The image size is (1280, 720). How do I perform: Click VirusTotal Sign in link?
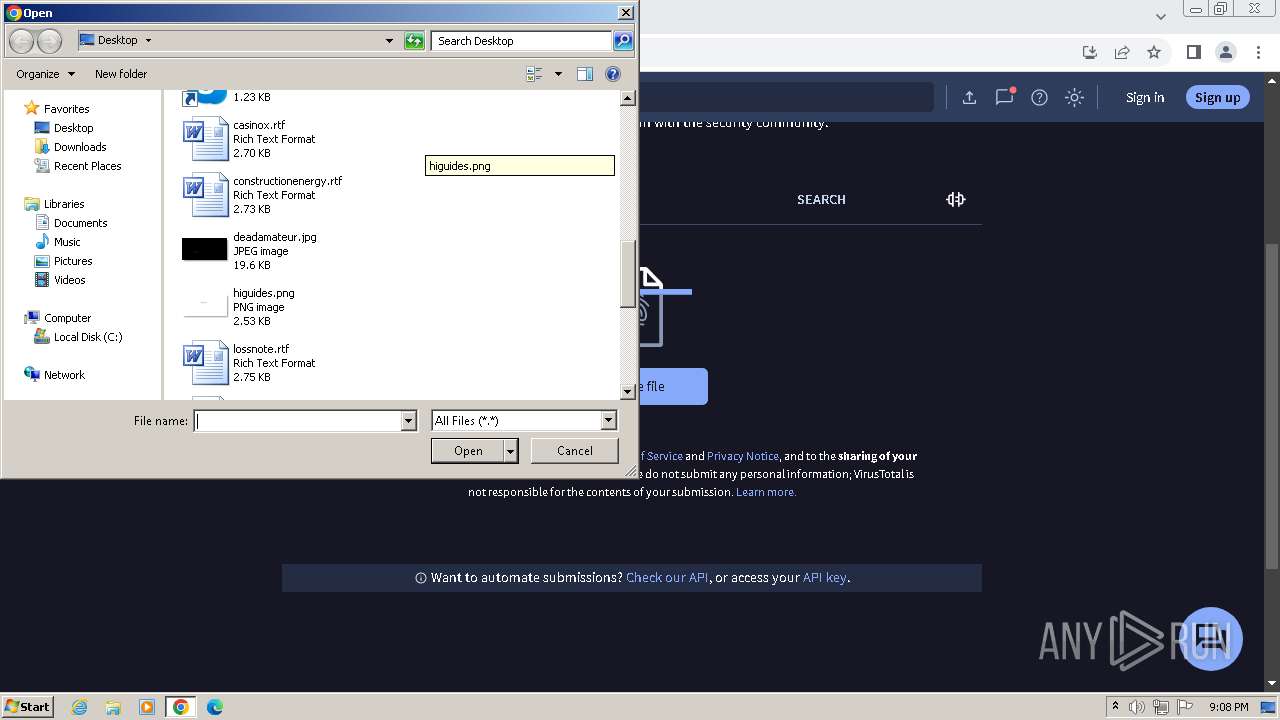1145,97
